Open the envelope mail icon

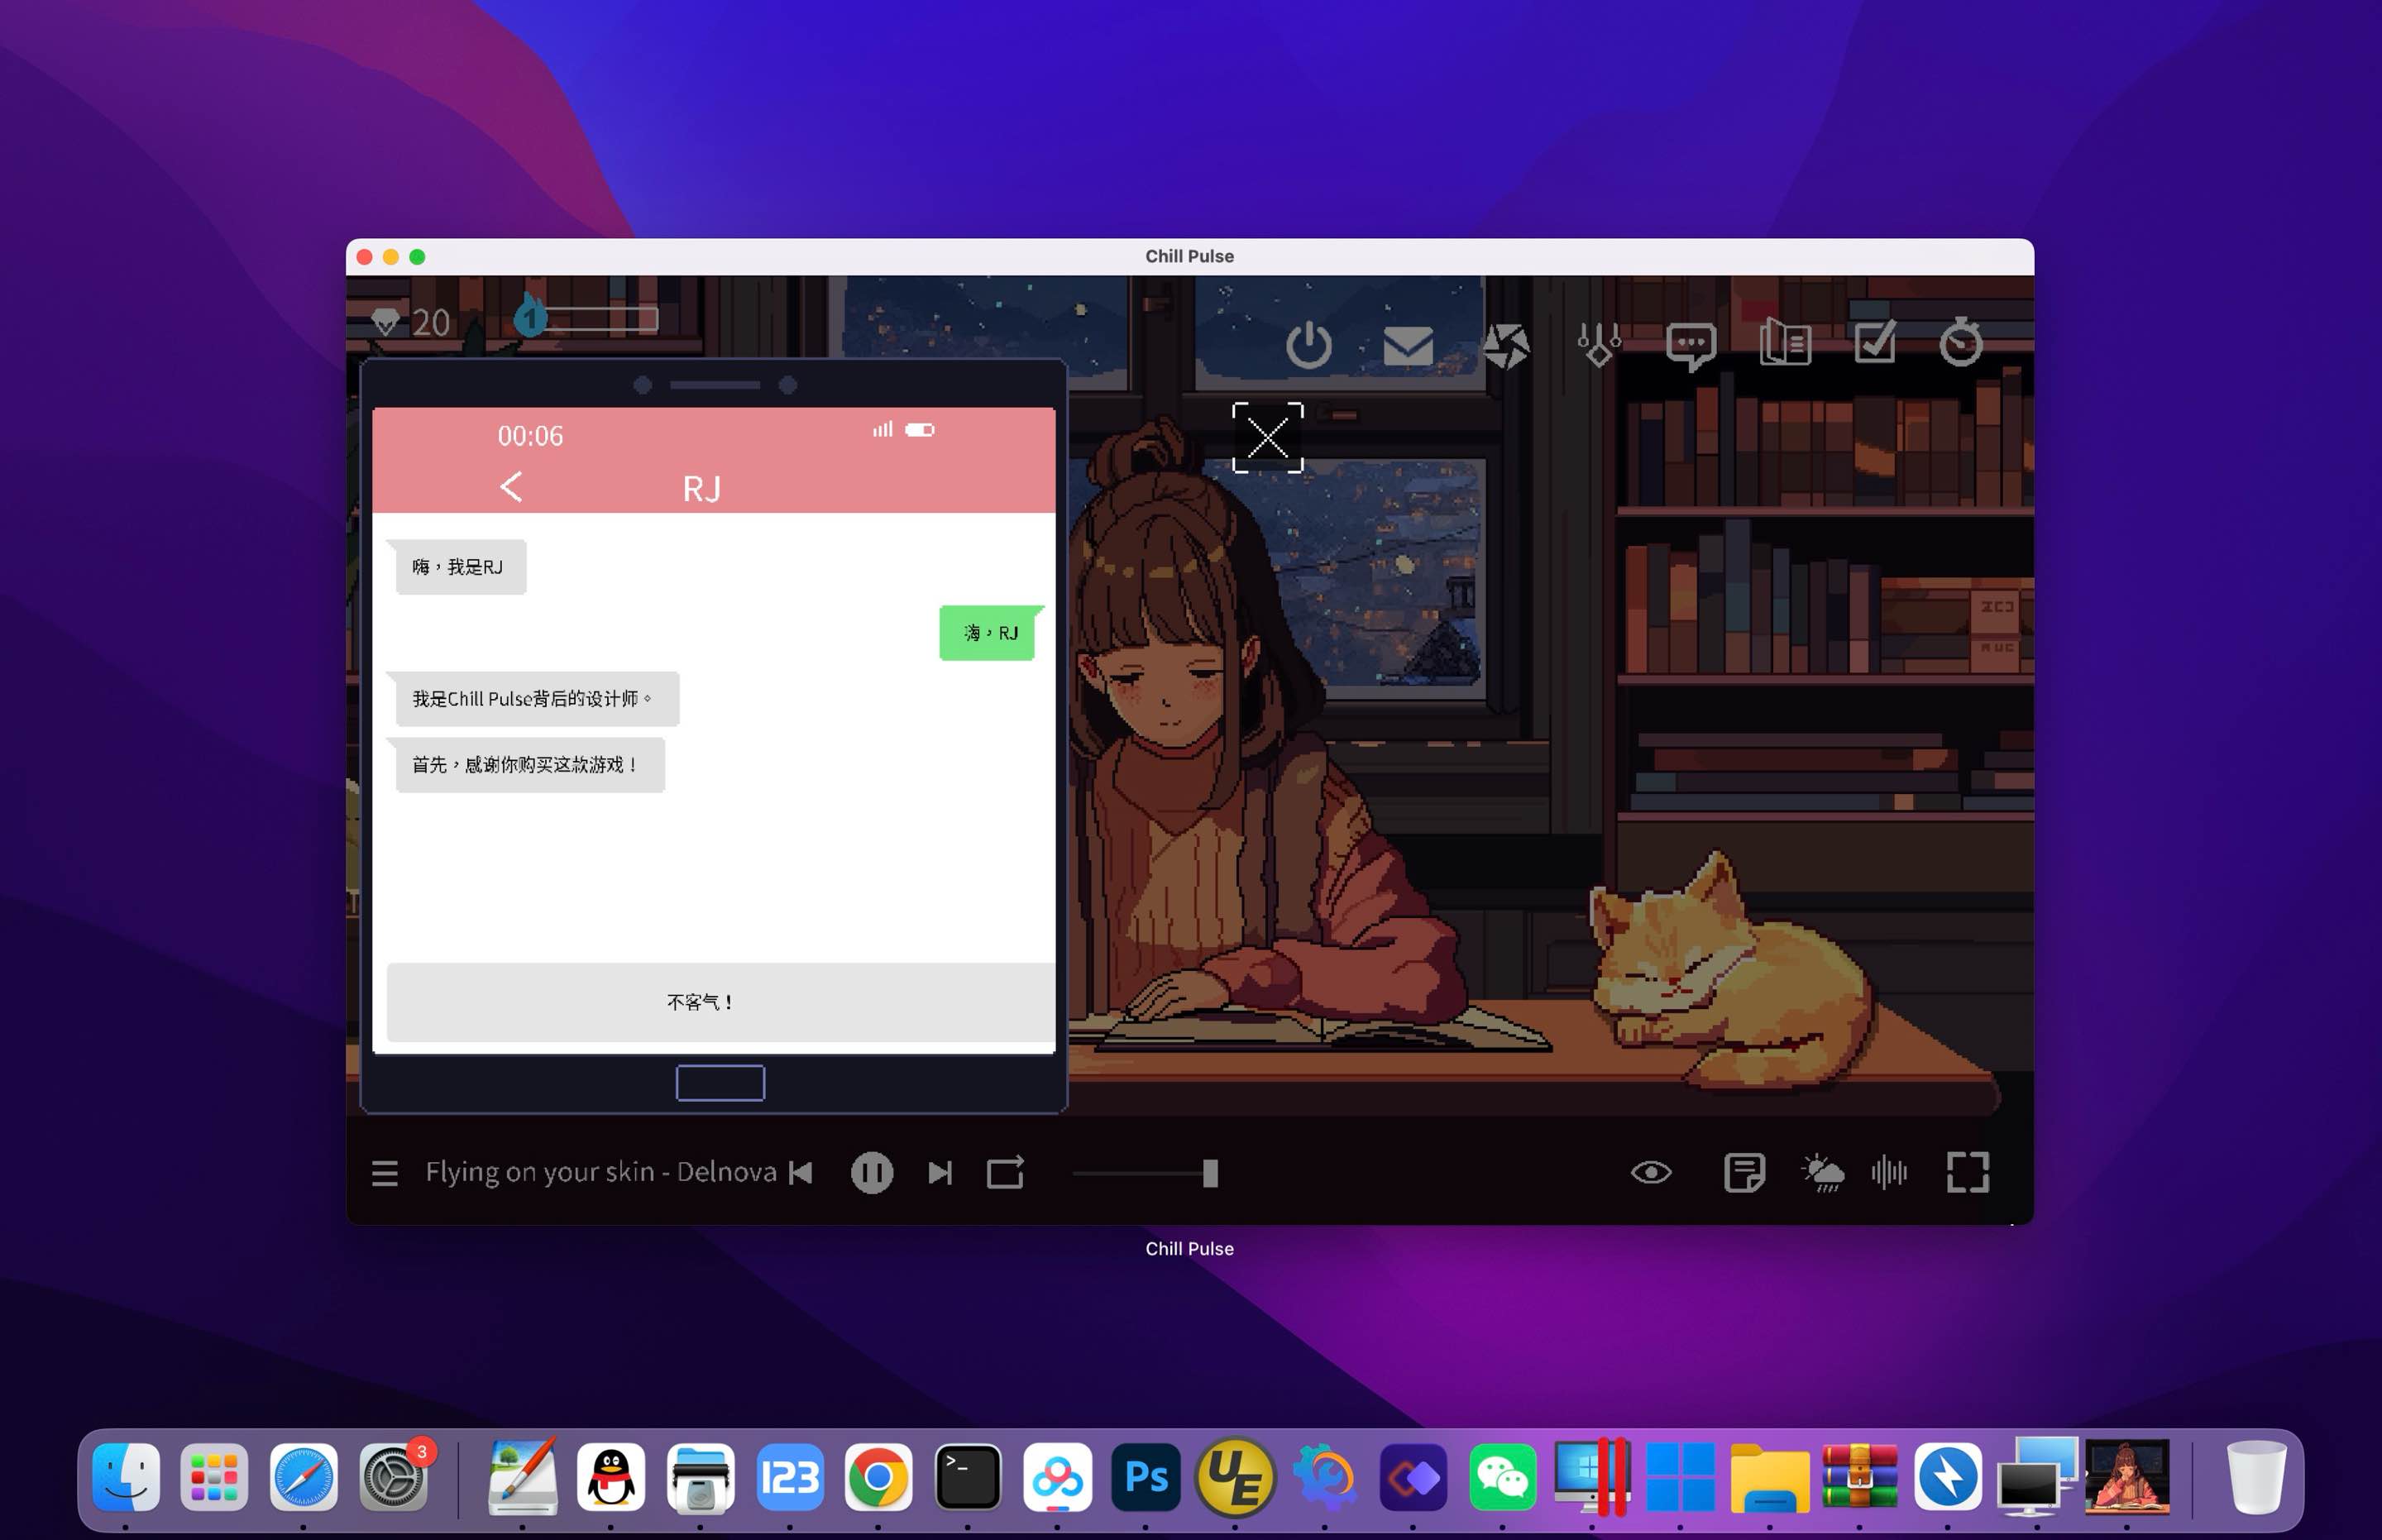pos(1408,346)
